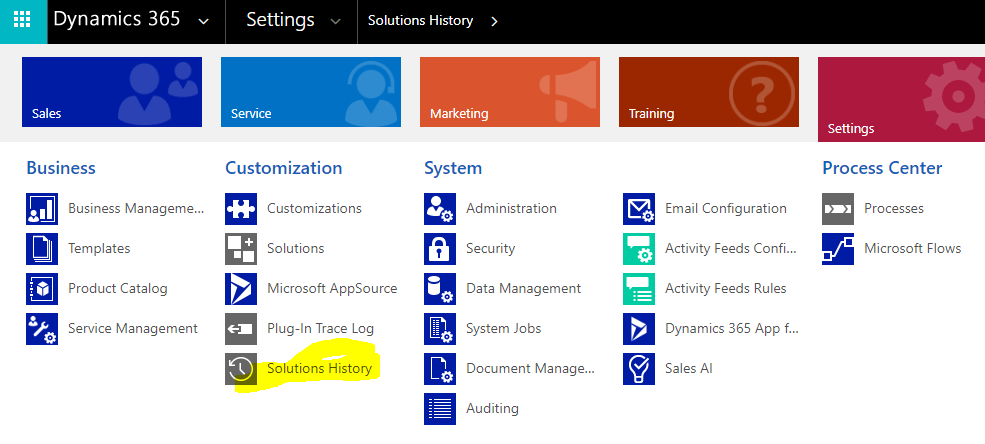Screen dimensions: 985x444
Task: Click the Sales AI lightbulb icon
Action: point(639,369)
